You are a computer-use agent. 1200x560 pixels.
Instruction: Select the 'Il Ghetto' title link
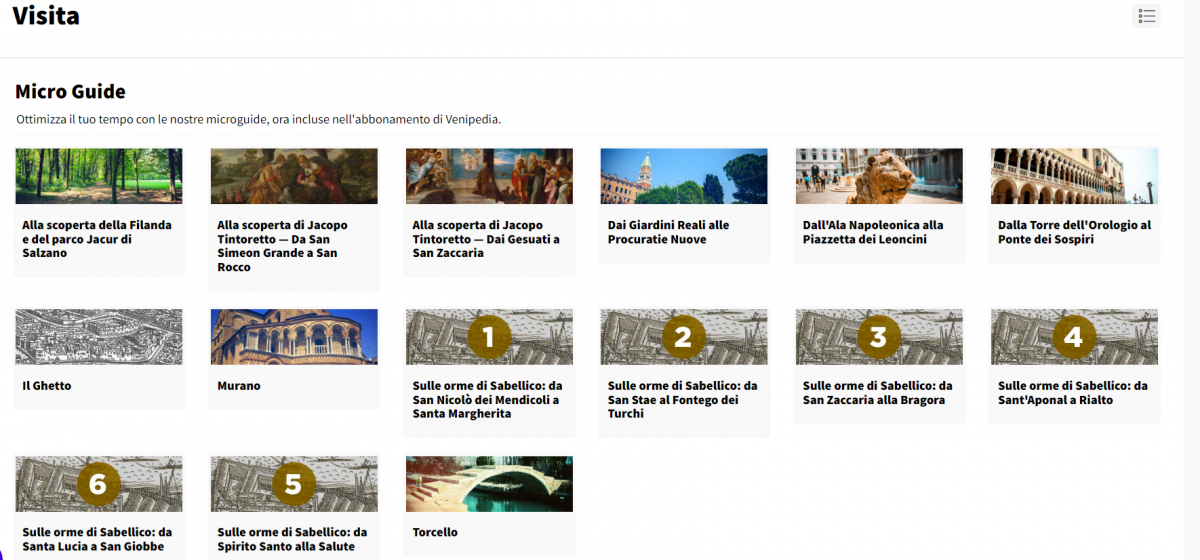pyautogui.click(x=47, y=386)
